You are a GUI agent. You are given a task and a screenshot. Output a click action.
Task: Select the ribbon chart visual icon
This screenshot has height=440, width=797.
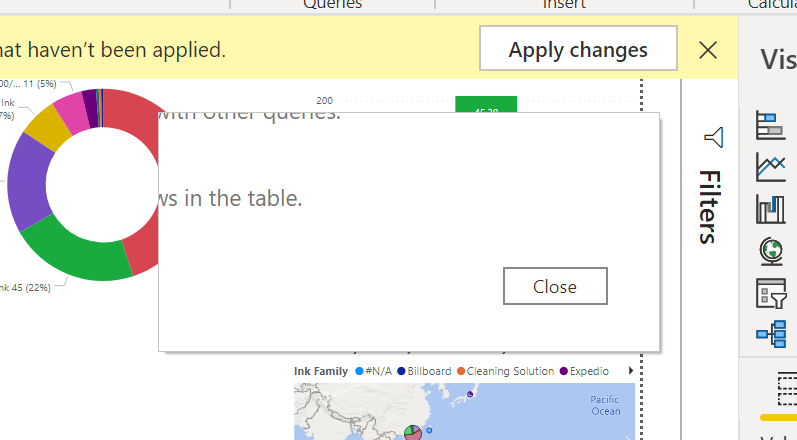771,209
